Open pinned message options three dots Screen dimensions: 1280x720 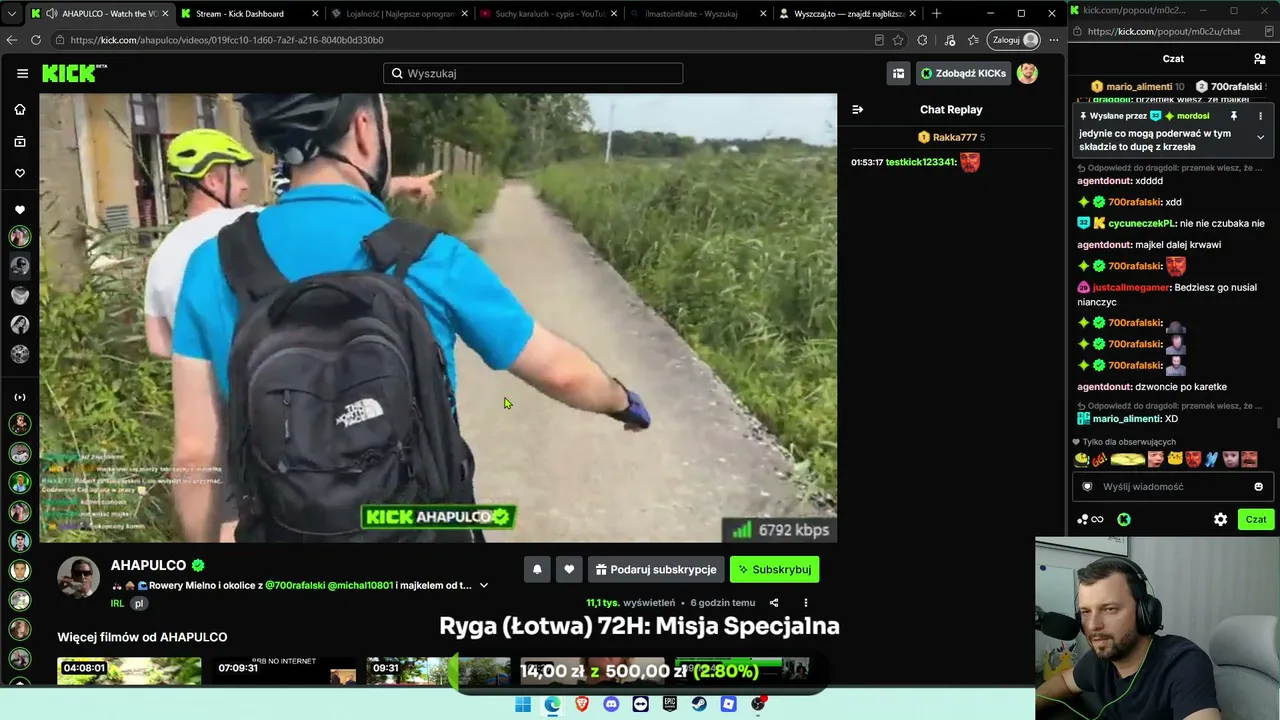1260,116
